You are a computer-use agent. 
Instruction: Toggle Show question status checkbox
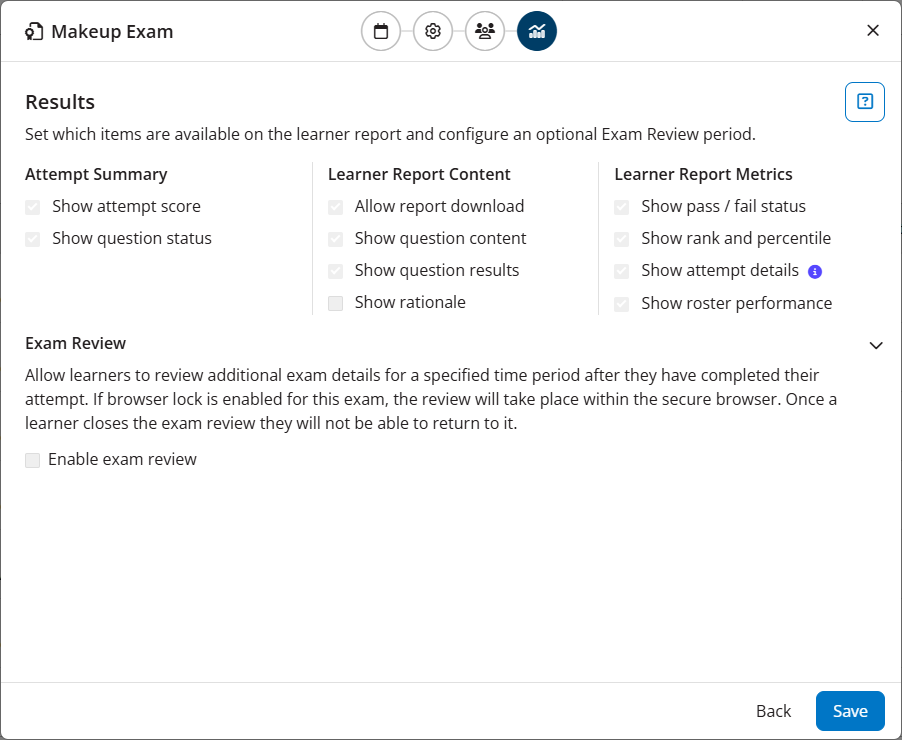(33, 239)
